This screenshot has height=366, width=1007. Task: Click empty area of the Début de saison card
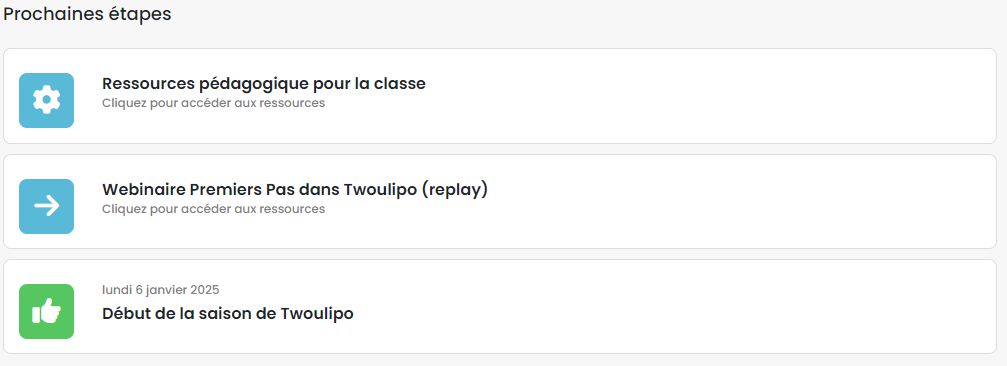point(706,307)
